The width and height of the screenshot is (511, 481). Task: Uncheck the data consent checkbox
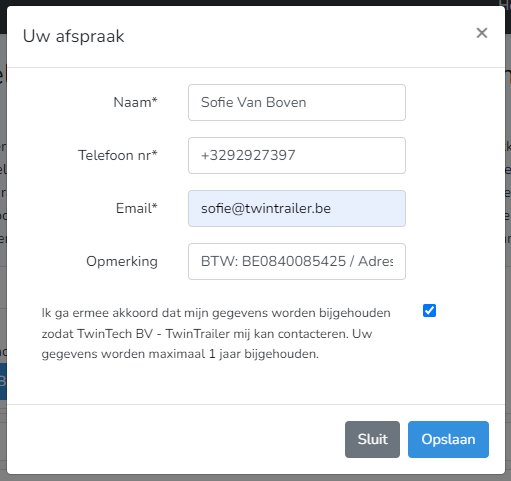[429, 311]
